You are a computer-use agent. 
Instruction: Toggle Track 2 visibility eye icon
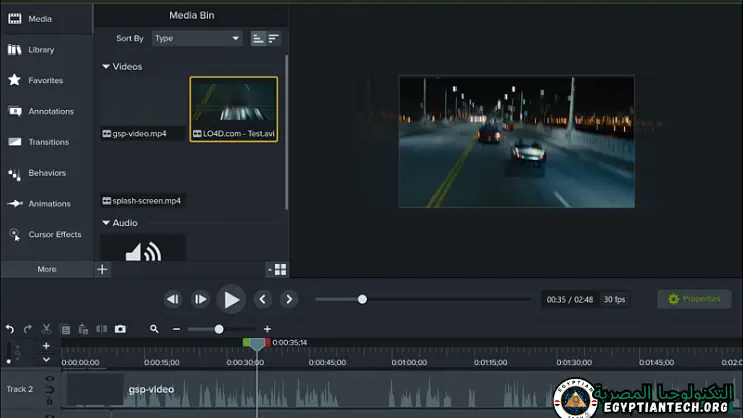50,379
